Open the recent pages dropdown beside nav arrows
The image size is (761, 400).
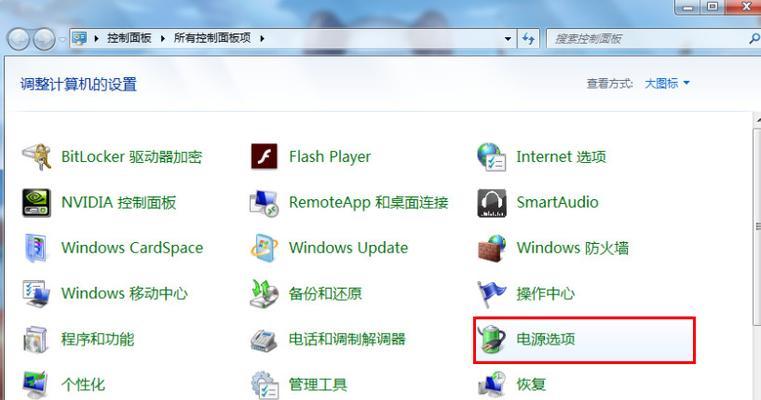point(62,39)
